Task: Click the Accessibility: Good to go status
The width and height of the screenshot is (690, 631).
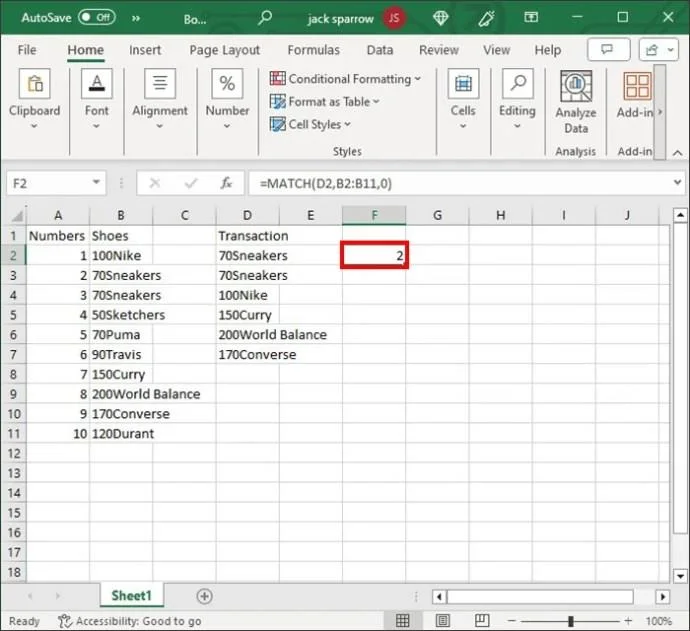Action: [130, 621]
